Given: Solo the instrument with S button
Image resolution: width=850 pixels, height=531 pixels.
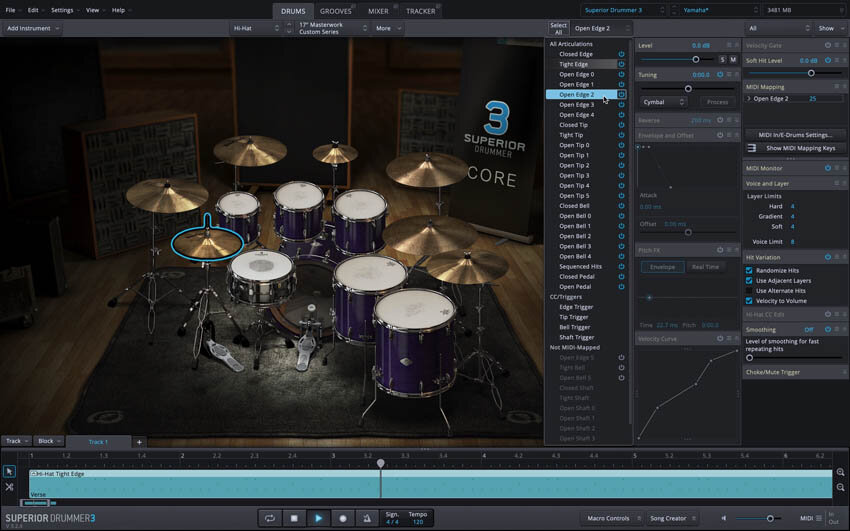Looking at the screenshot, I should click(x=723, y=60).
